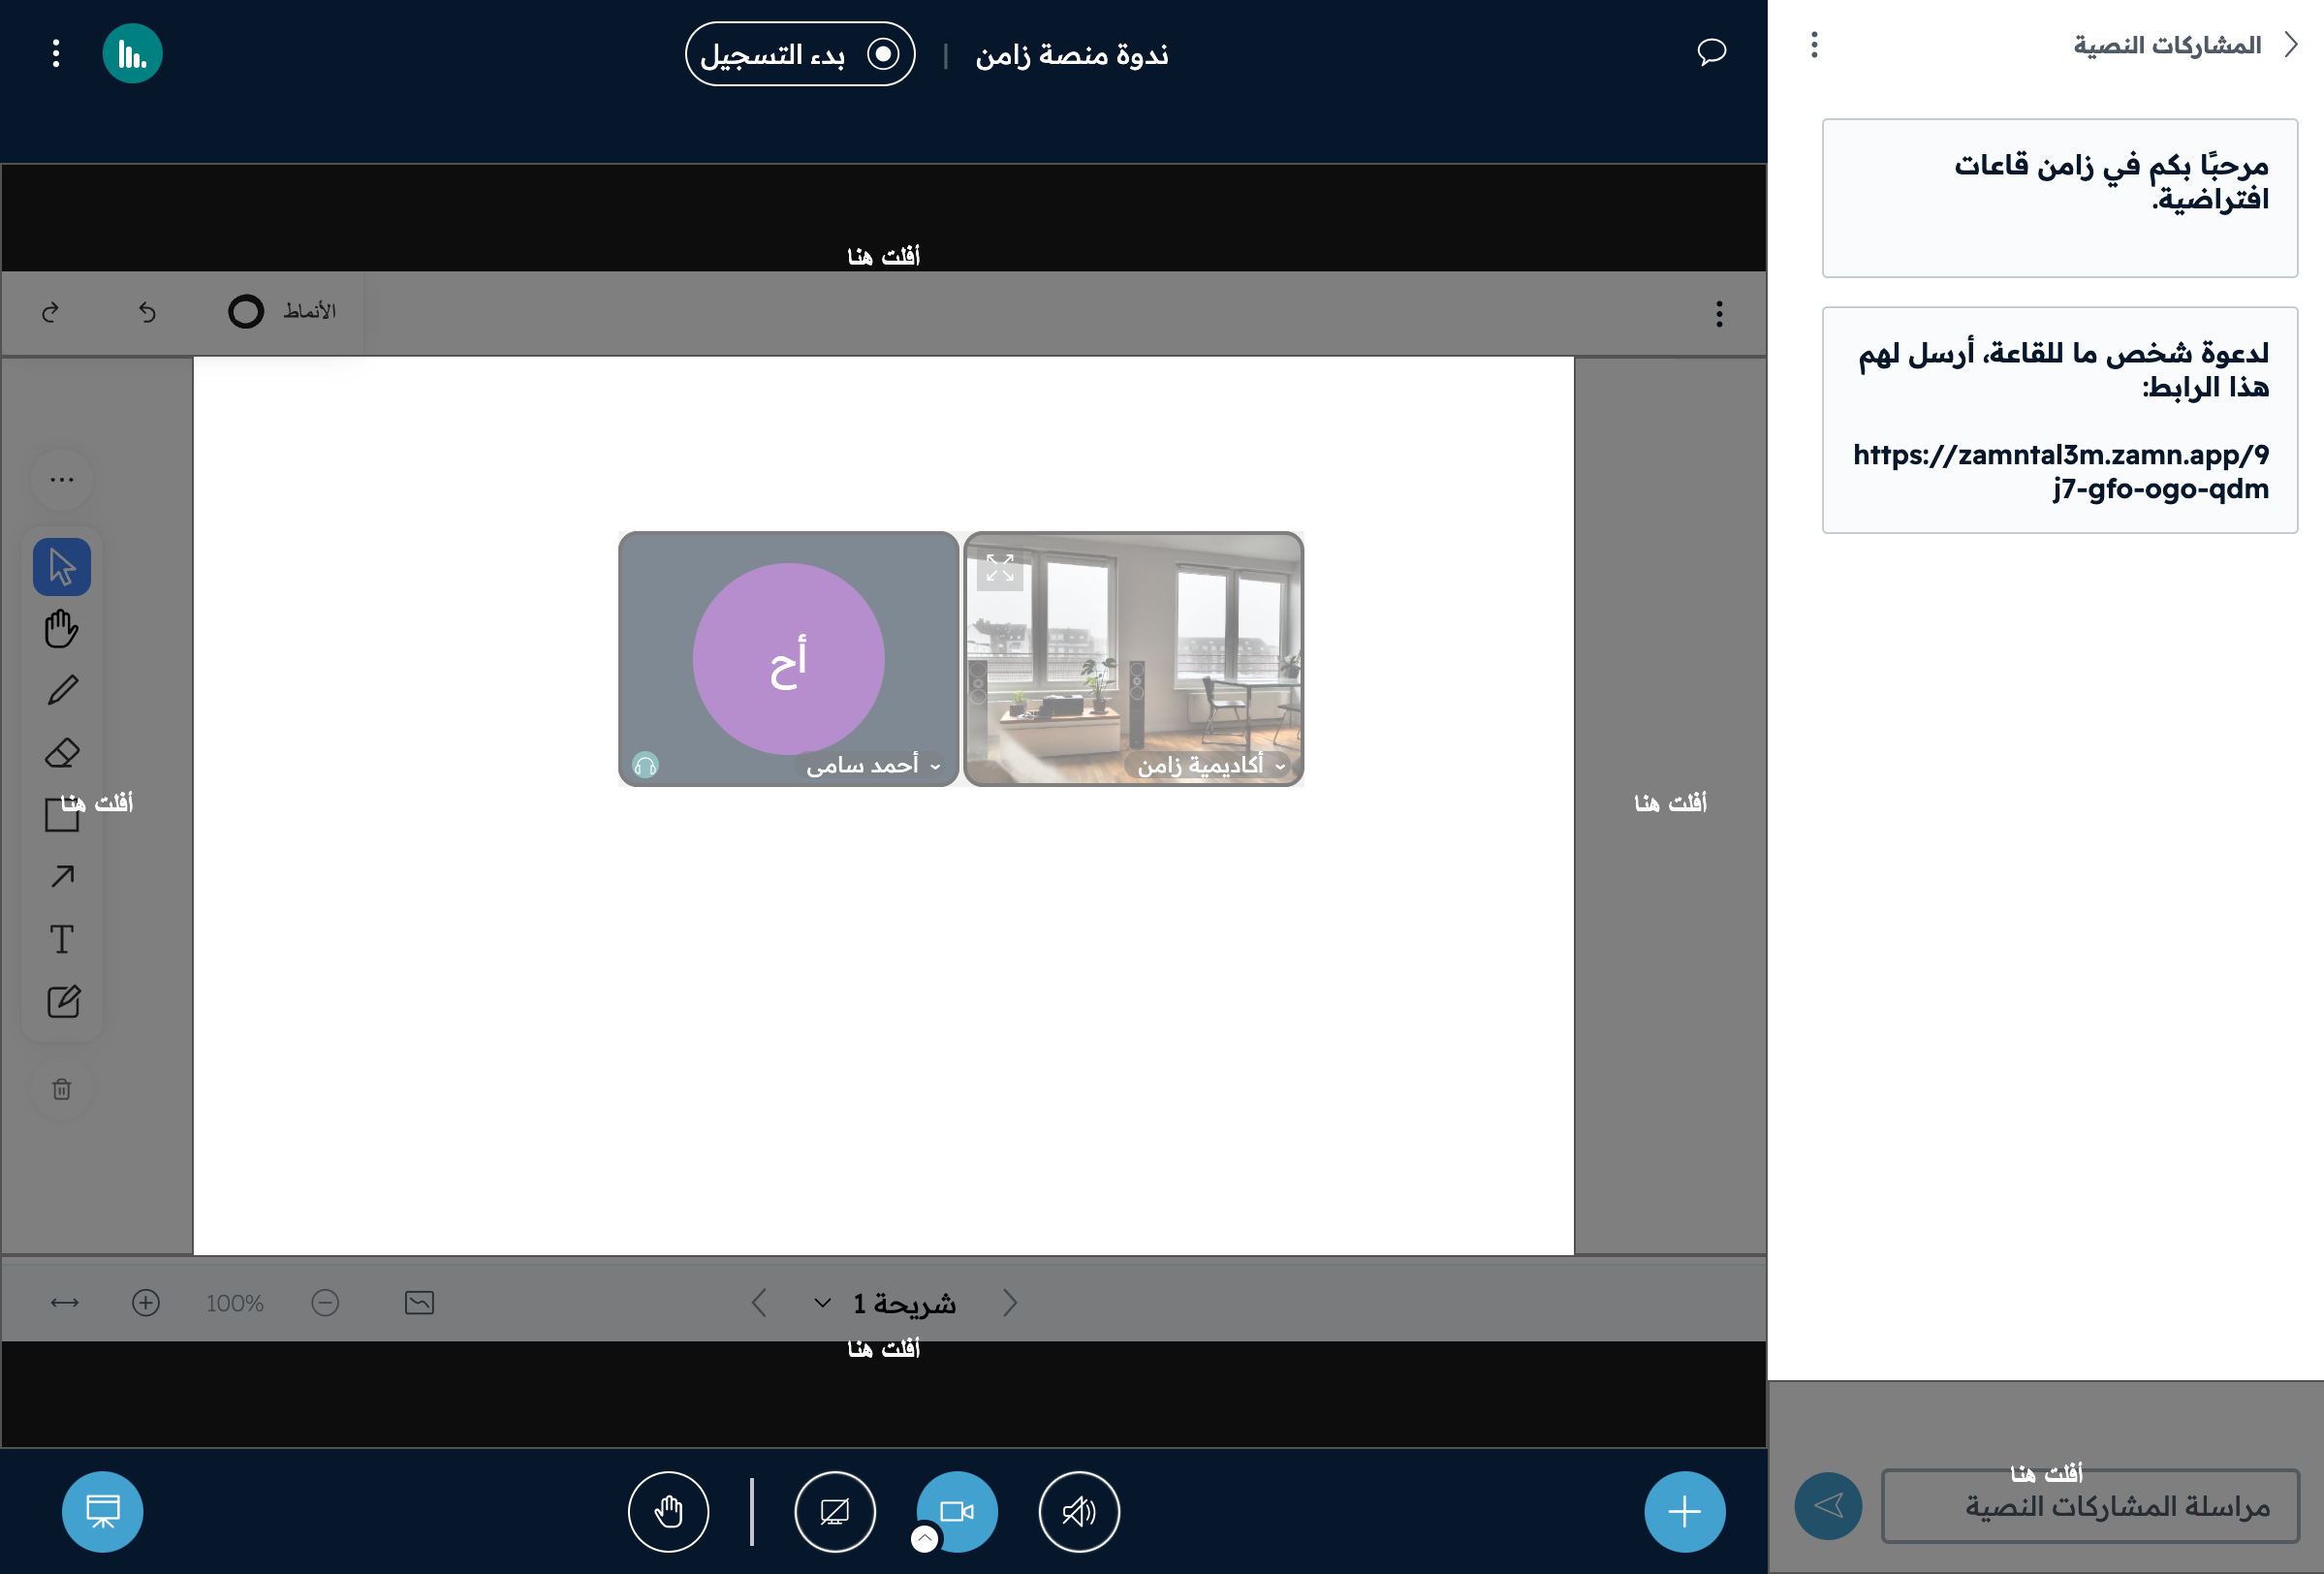Zoom out with minus icon
2324x1574 pixels.
pyautogui.click(x=325, y=1302)
